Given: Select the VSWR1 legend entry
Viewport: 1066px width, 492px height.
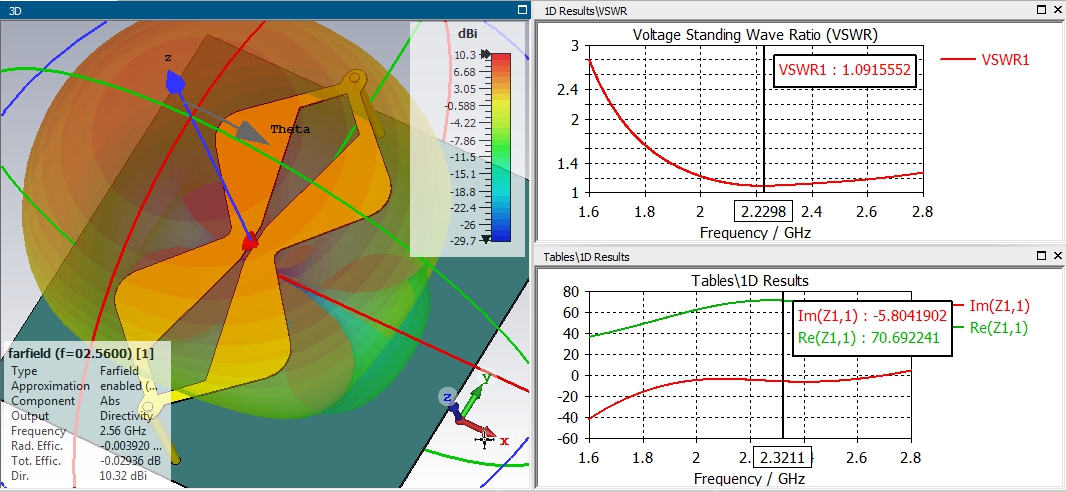Looking at the screenshot, I should tap(985, 60).
